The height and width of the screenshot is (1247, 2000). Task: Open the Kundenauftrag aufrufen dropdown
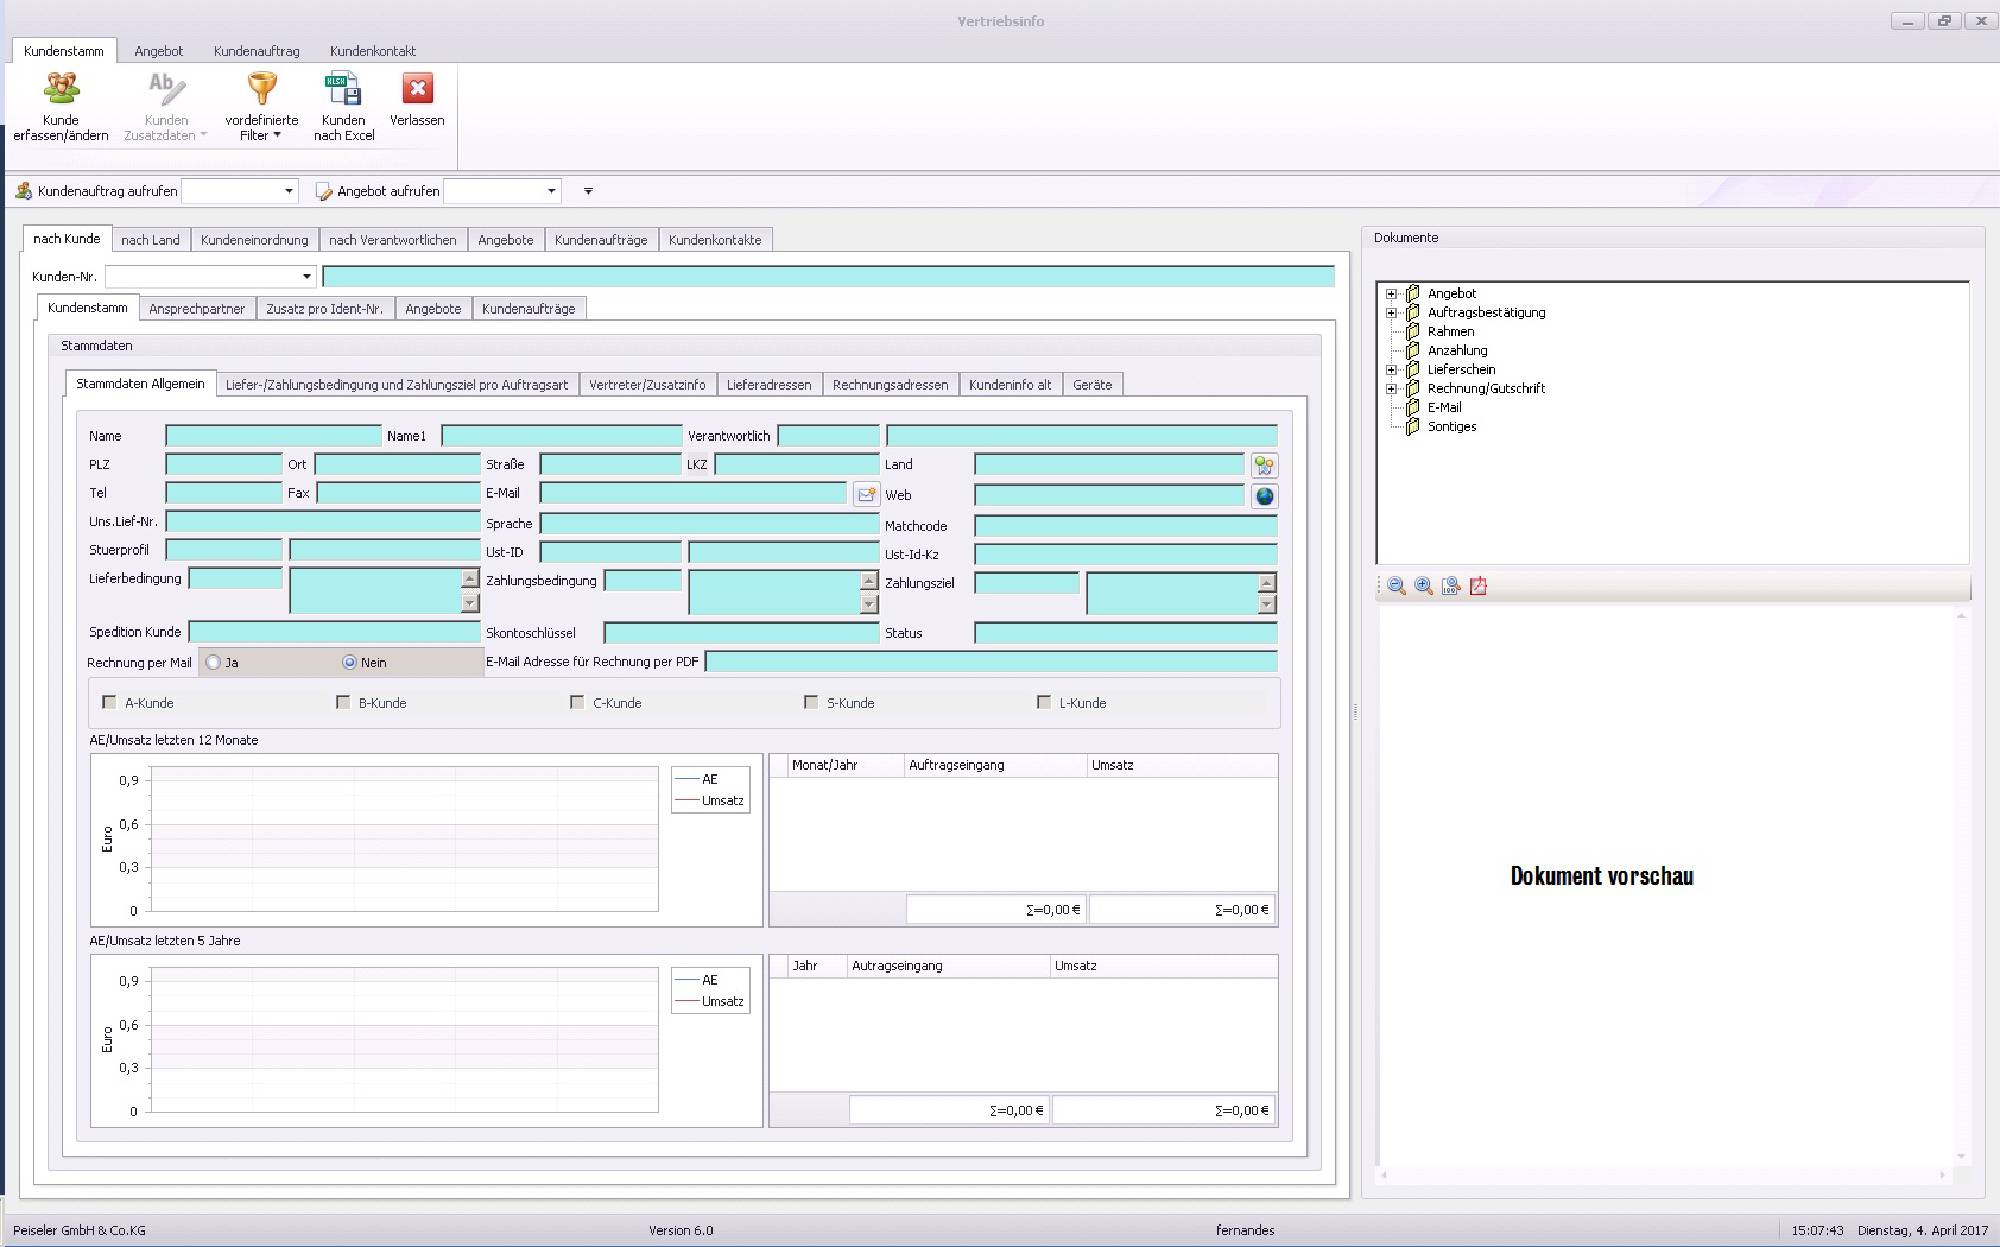(289, 191)
